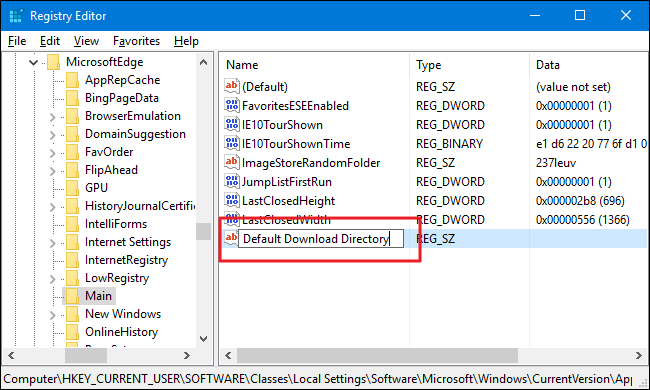Screen dimensions: 650x390
Task: Click the tree pane scroll right arrow
Action: [187, 356]
